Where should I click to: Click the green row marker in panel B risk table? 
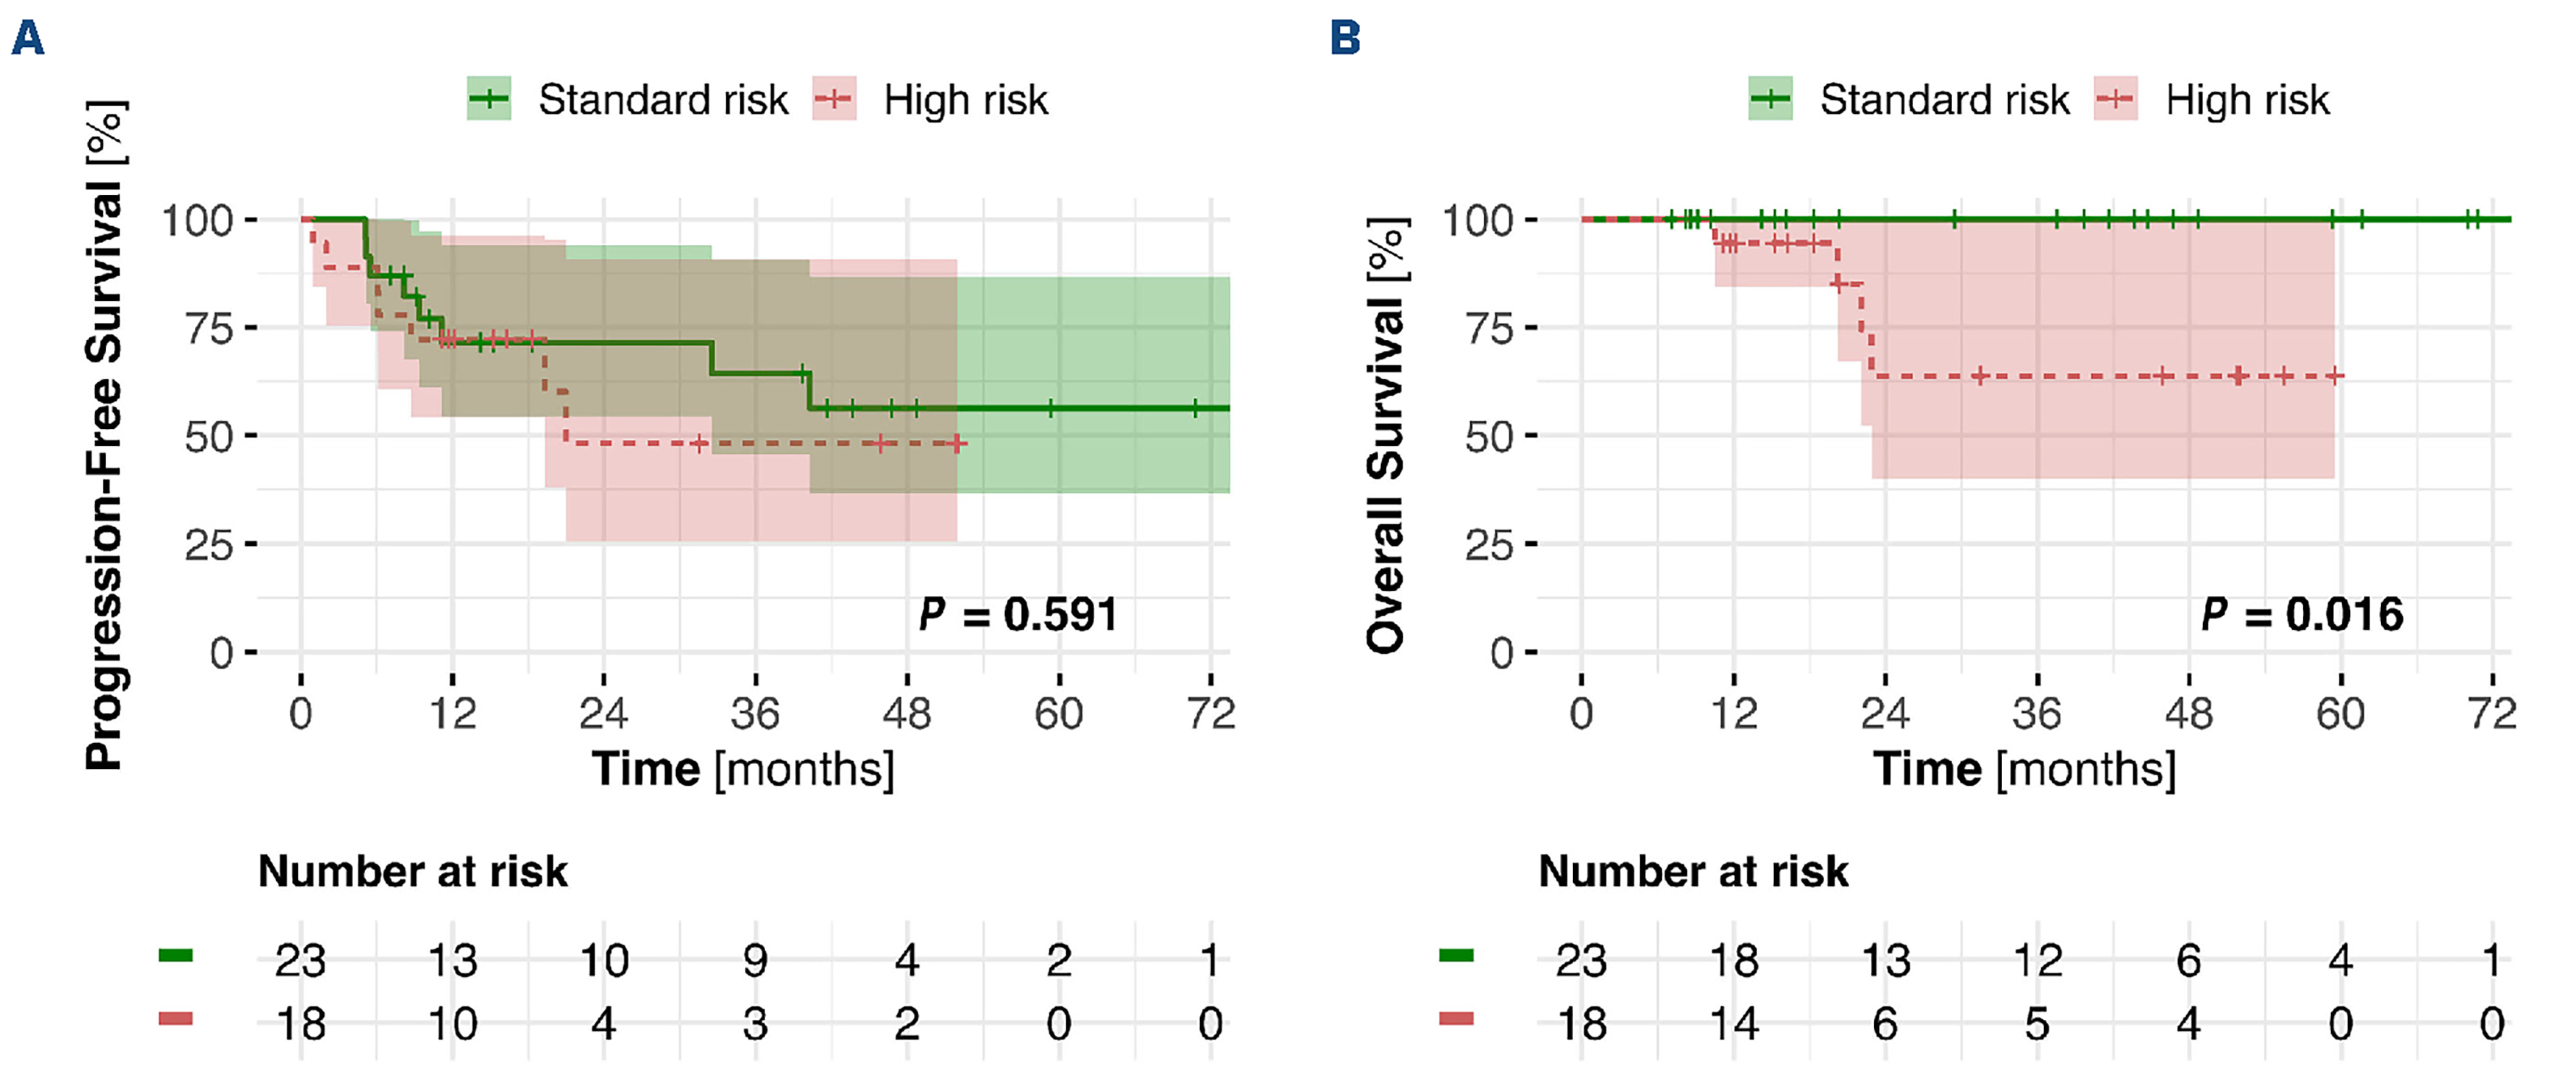[1456, 956]
